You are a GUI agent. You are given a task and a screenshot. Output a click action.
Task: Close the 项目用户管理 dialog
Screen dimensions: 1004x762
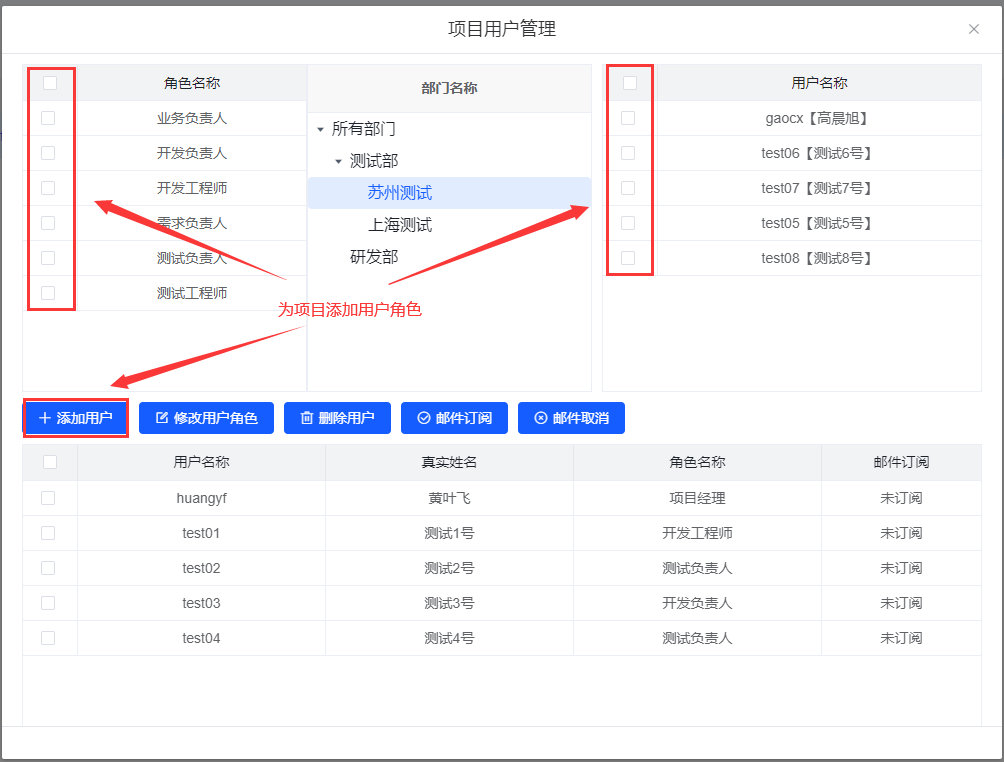[973, 29]
